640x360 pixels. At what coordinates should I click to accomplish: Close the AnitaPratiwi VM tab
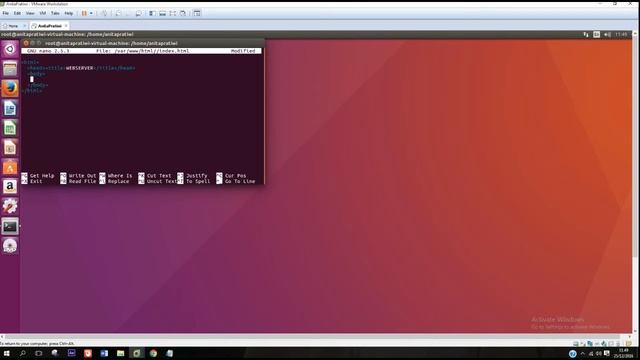66,26
